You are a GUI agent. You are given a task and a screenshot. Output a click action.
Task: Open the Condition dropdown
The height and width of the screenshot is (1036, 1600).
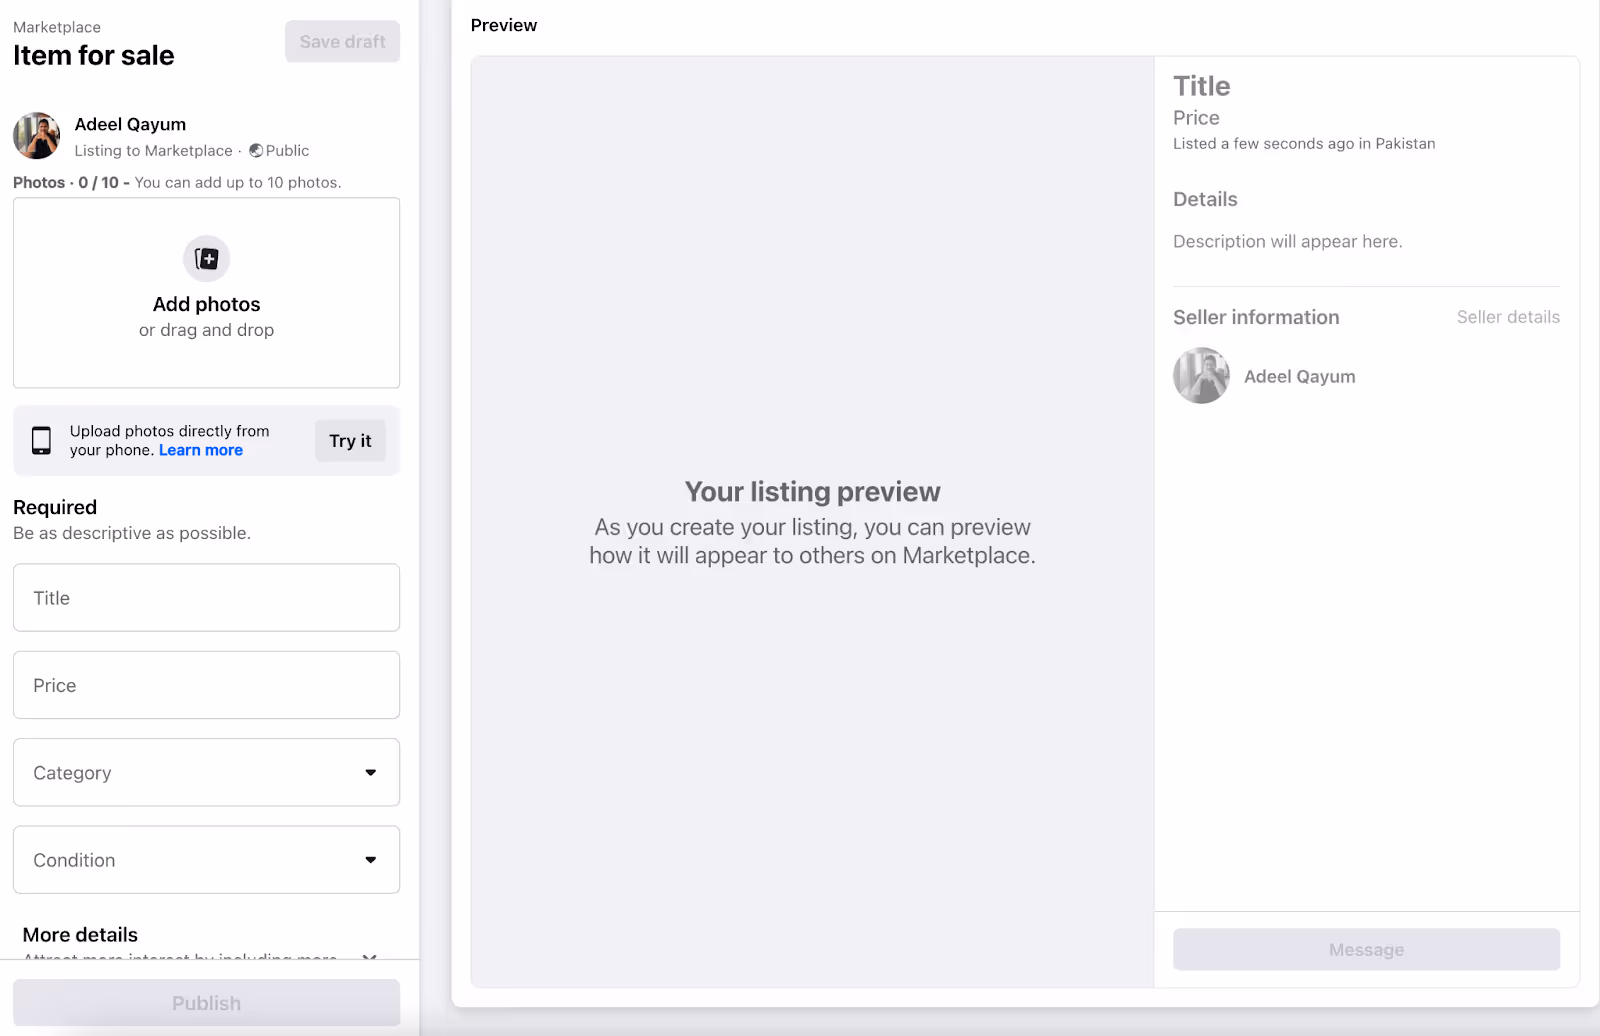point(206,859)
